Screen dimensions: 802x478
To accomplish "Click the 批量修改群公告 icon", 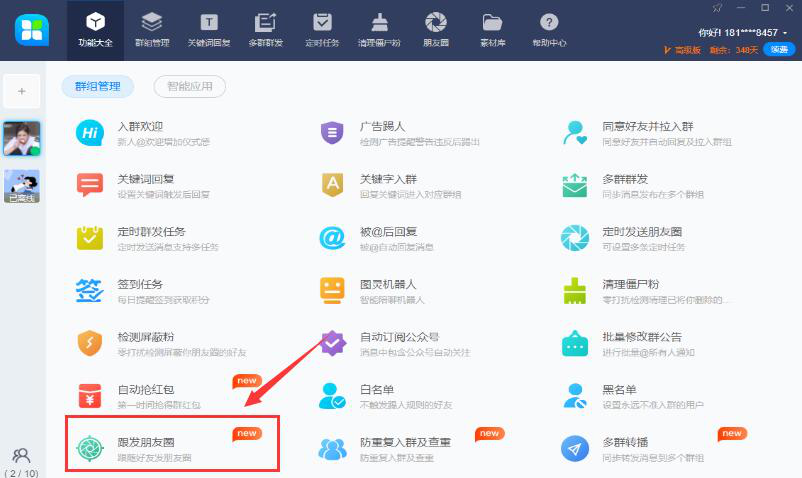I will click(x=575, y=343).
